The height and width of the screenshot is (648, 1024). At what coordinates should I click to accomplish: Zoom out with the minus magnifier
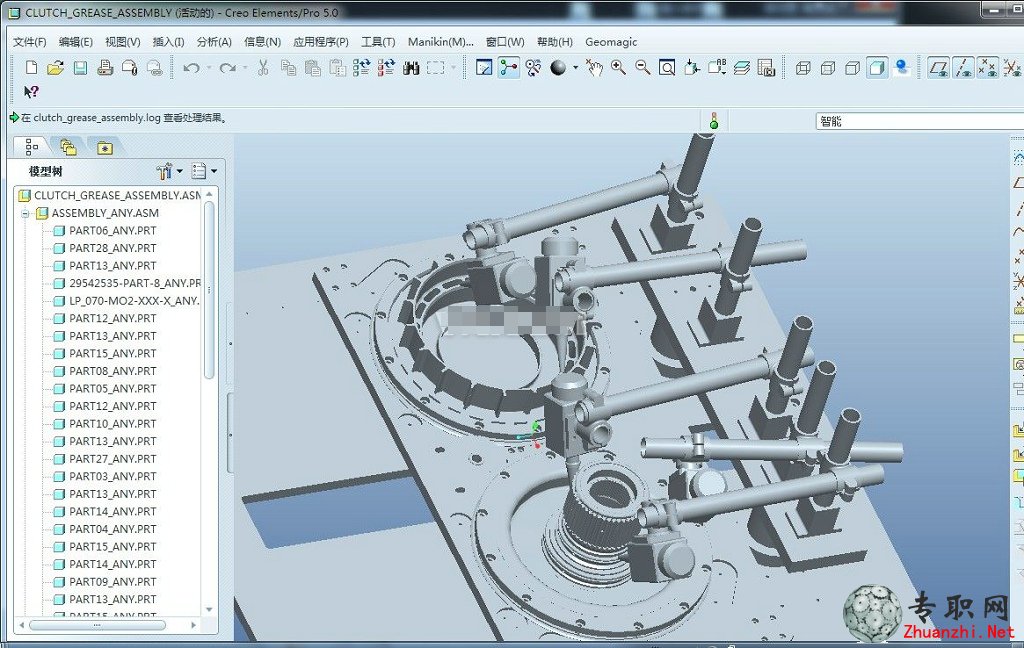pos(643,67)
